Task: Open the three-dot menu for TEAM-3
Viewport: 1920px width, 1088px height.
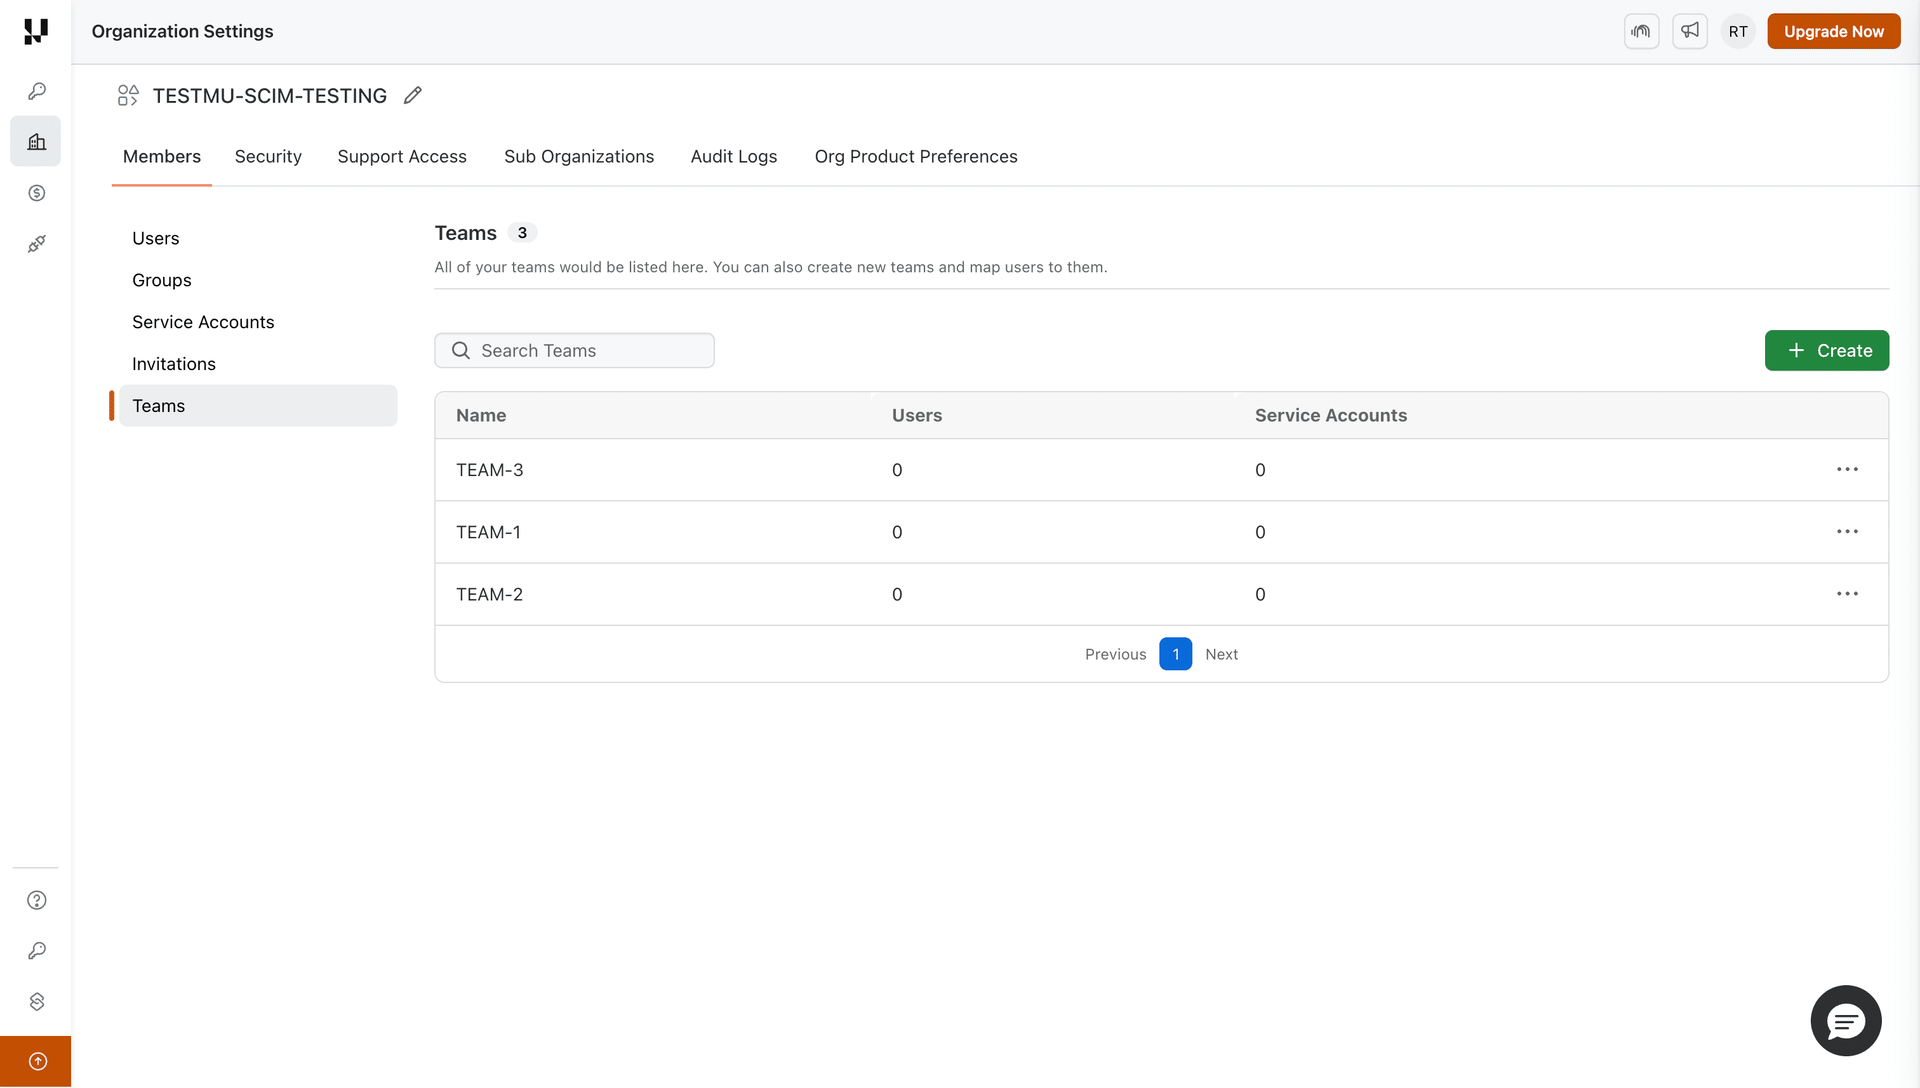Action: (1846, 469)
